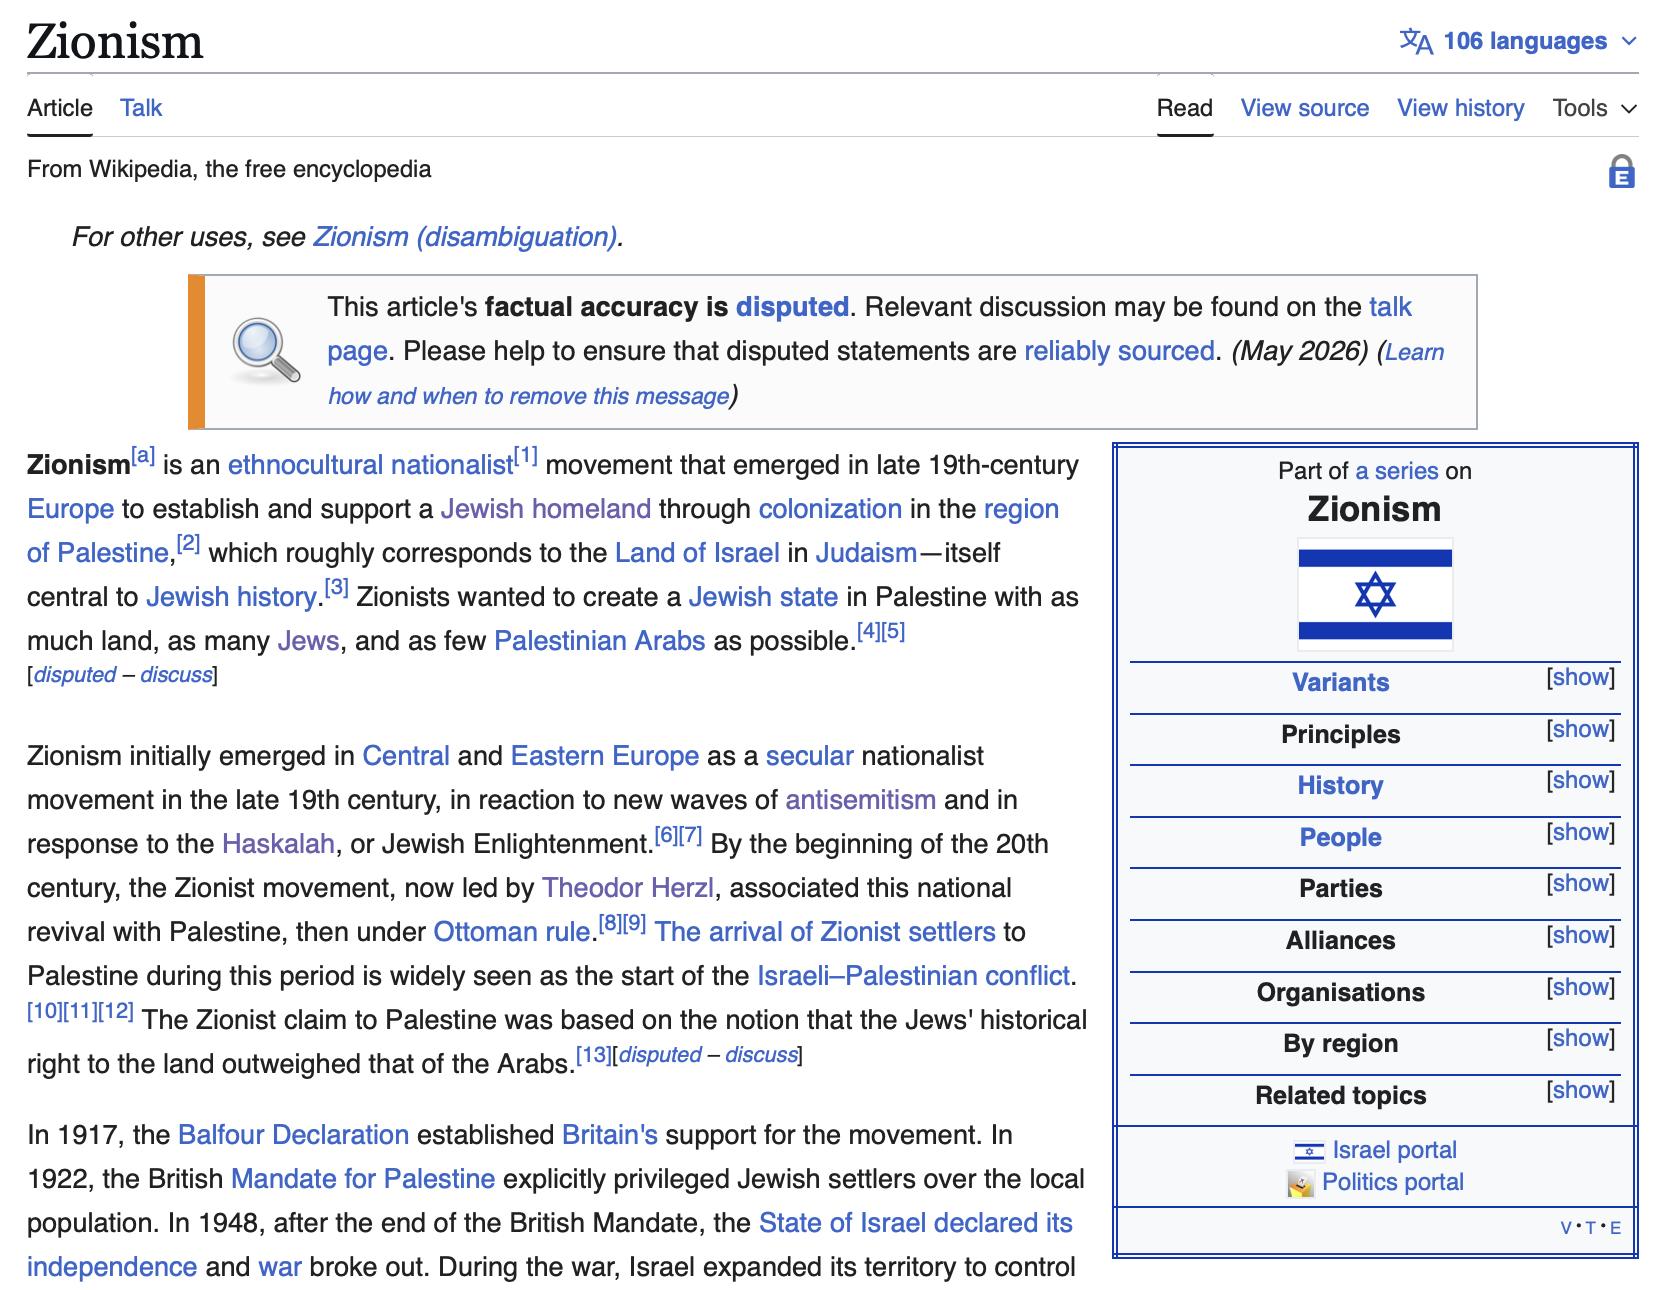Image resolution: width=1659 pixels, height=1290 pixels.
Task: Click the Politics portal icon
Action: pyautogui.click(x=1301, y=1183)
